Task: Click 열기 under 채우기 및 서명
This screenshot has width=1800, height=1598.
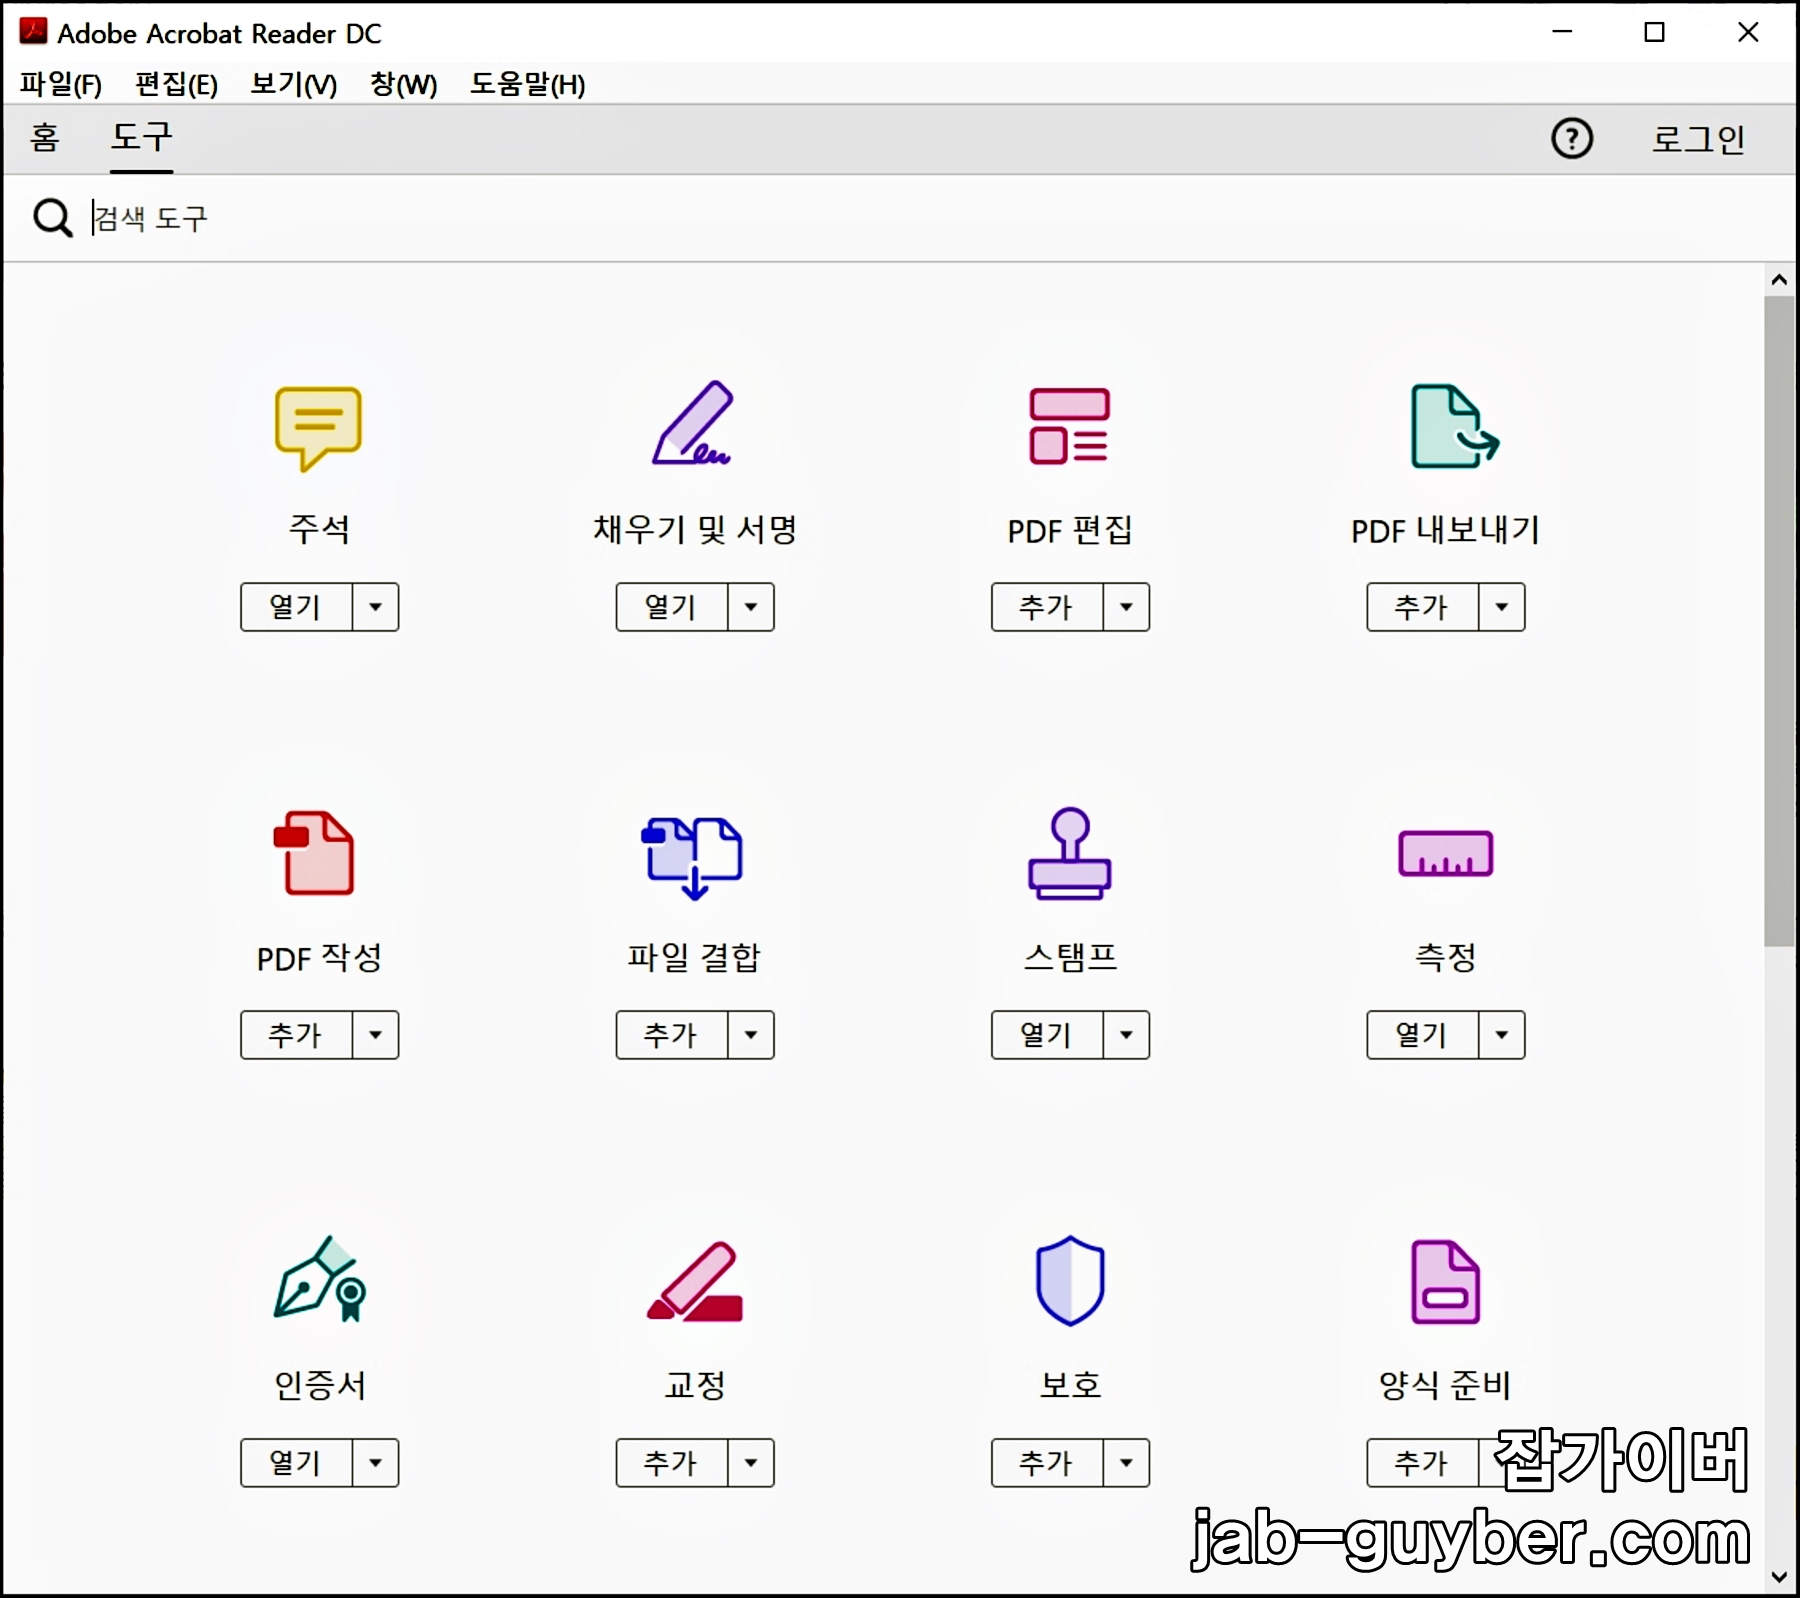Action: coord(672,607)
